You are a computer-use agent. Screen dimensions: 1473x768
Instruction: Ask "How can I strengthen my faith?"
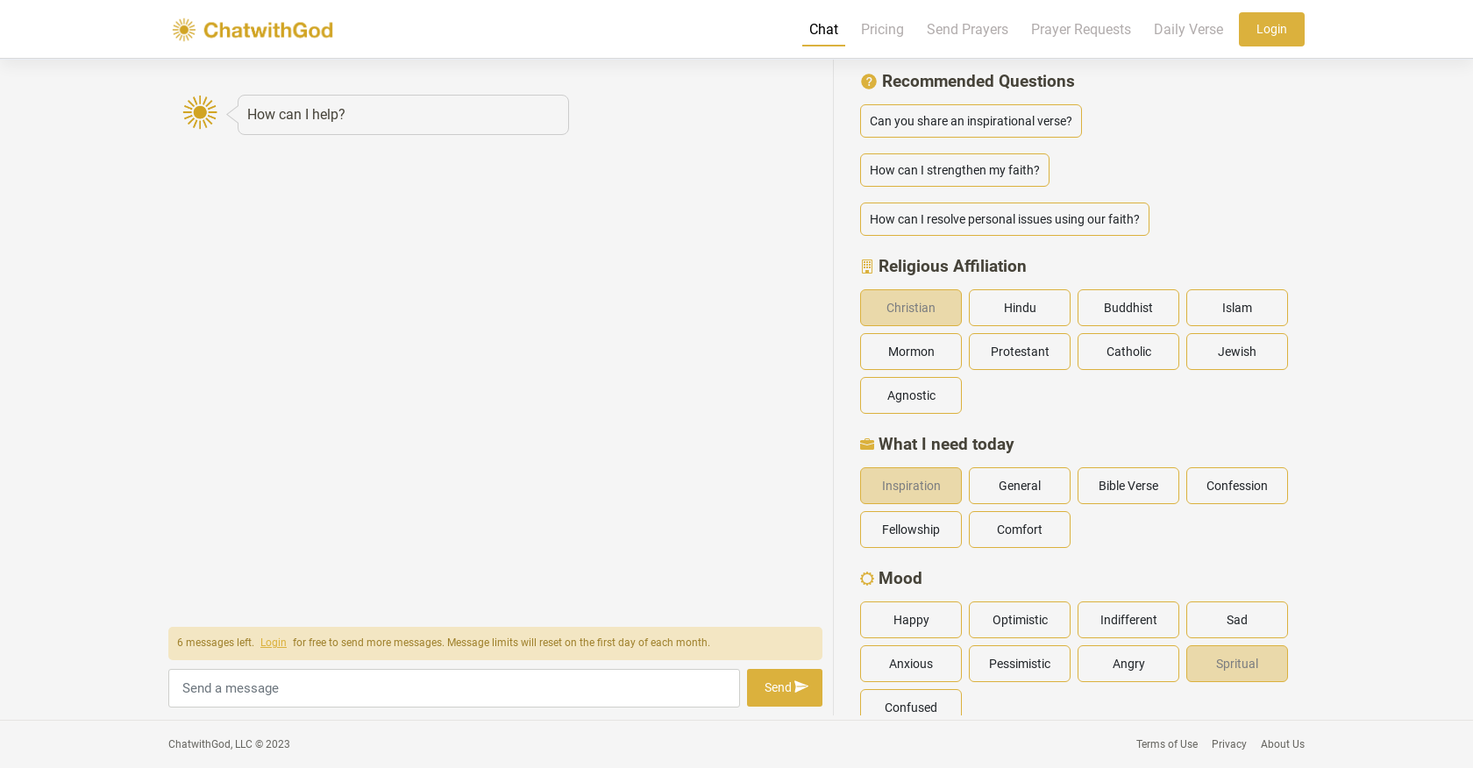tap(954, 170)
